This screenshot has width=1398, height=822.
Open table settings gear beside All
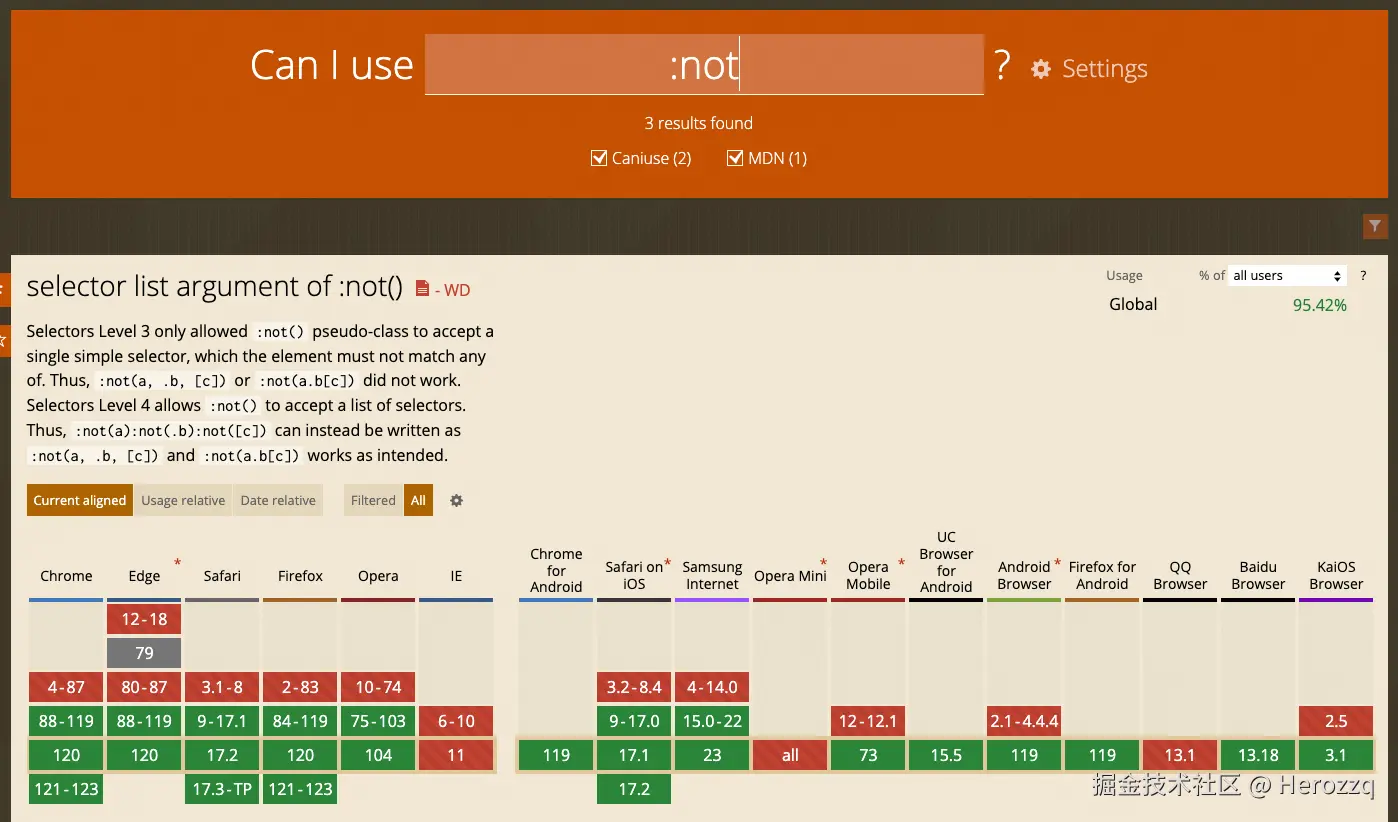pos(456,500)
